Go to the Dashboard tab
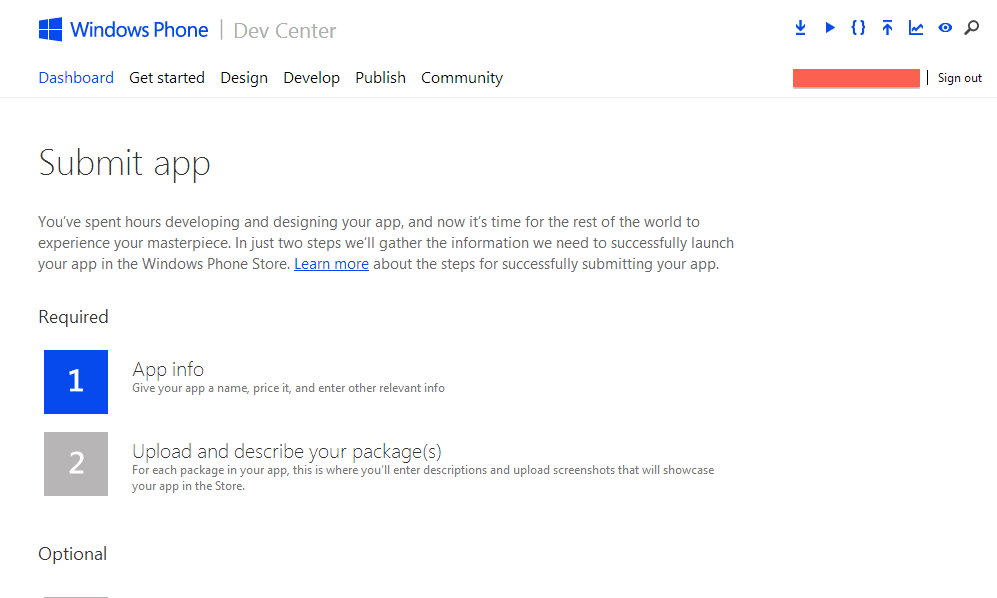This screenshot has height=598, width=997. 76,78
